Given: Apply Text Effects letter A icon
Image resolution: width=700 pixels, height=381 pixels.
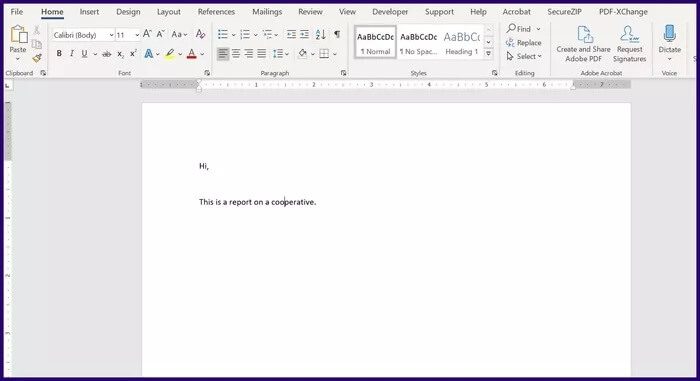Looking at the screenshot, I should click(149, 54).
